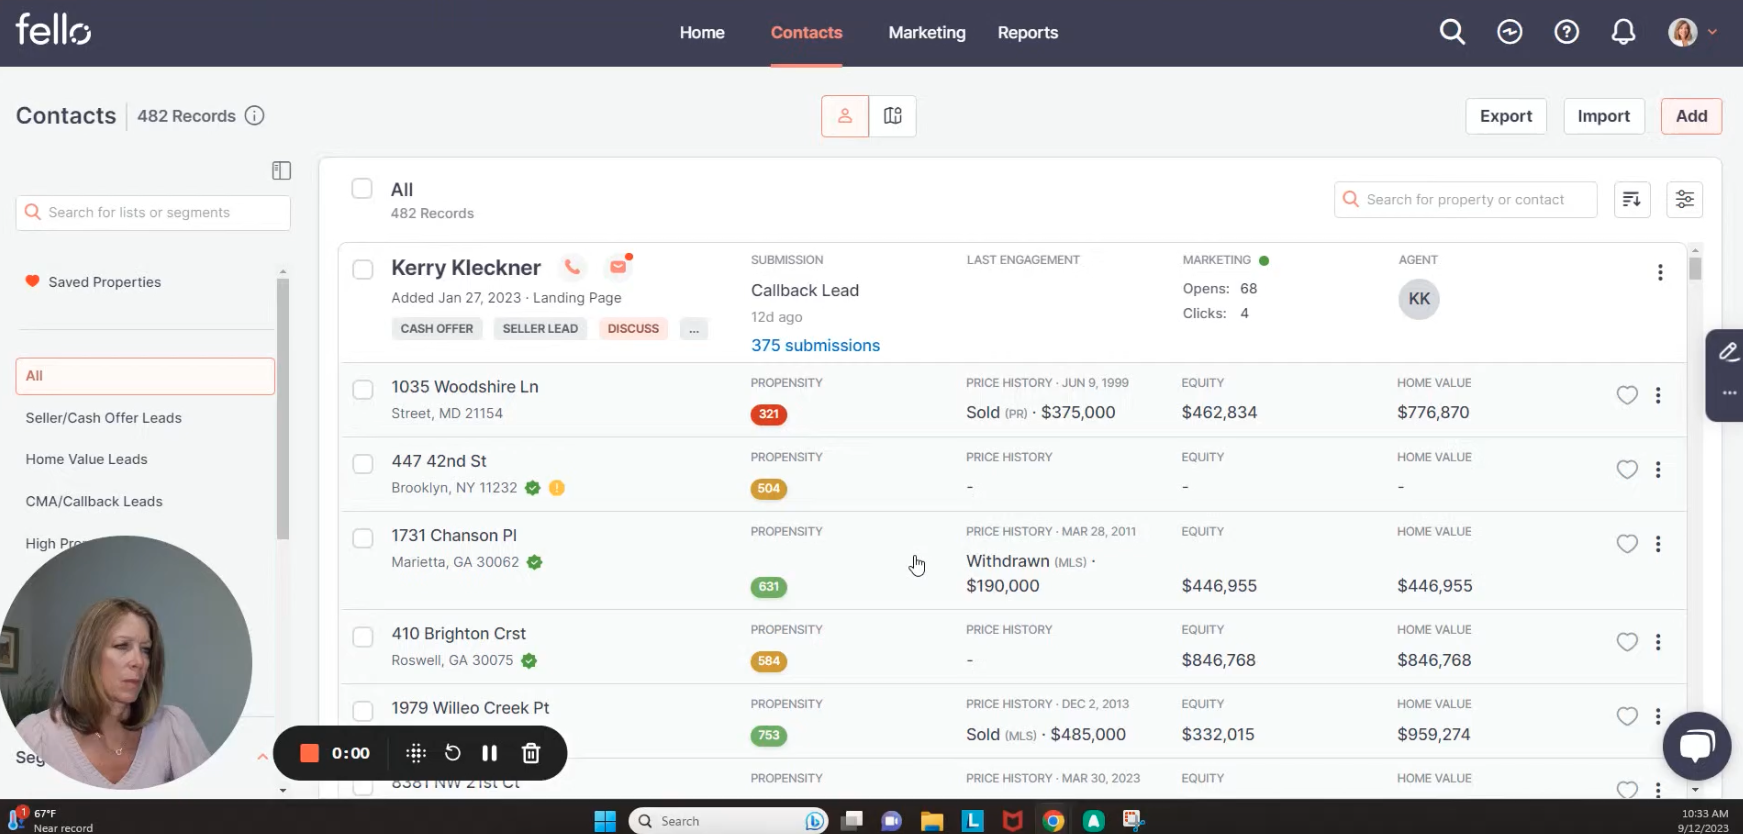Favorite the 1035 Woodshire Ln property
The height and width of the screenshot is (834, 1743).
[x=1627, y=395]
